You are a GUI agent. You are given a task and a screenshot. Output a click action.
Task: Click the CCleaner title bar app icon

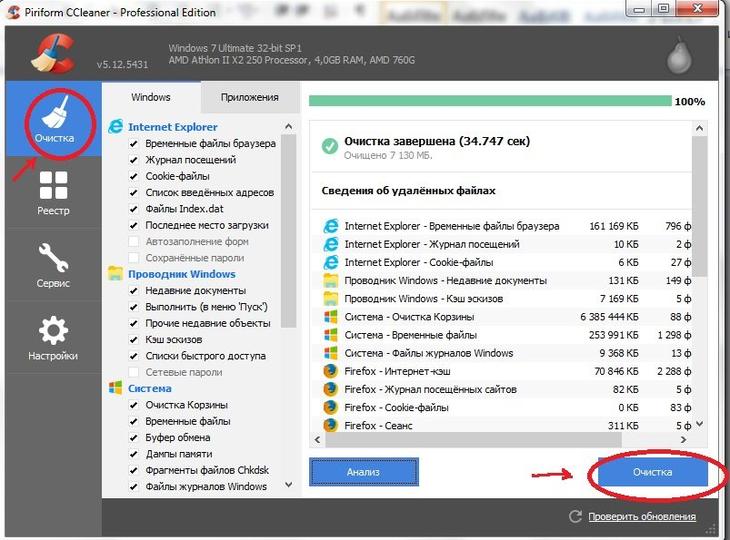[x=13, y=12]
